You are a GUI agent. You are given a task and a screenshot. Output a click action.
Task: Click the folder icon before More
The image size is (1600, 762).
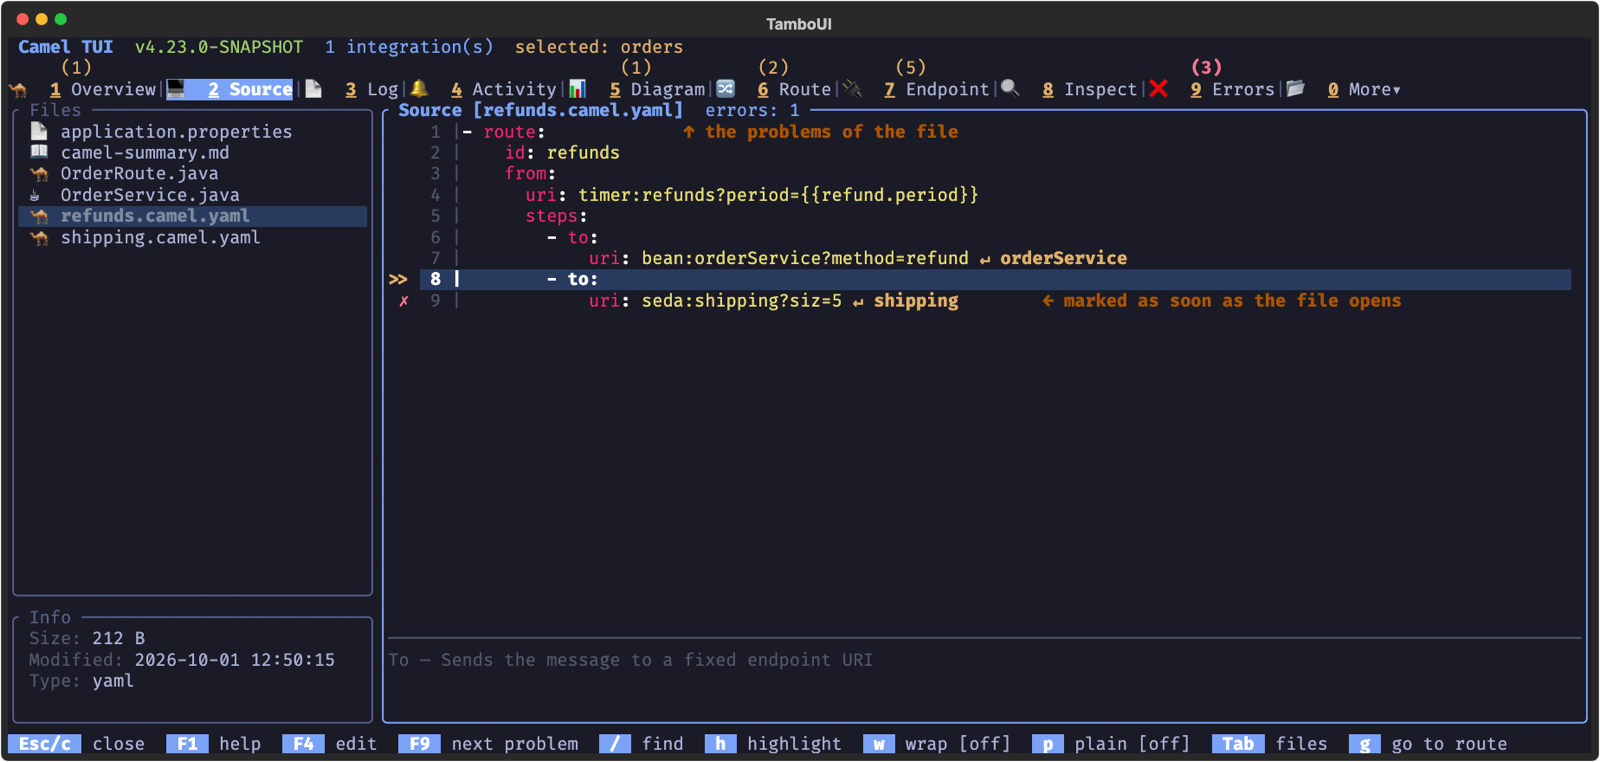[x=1296, y=89]
